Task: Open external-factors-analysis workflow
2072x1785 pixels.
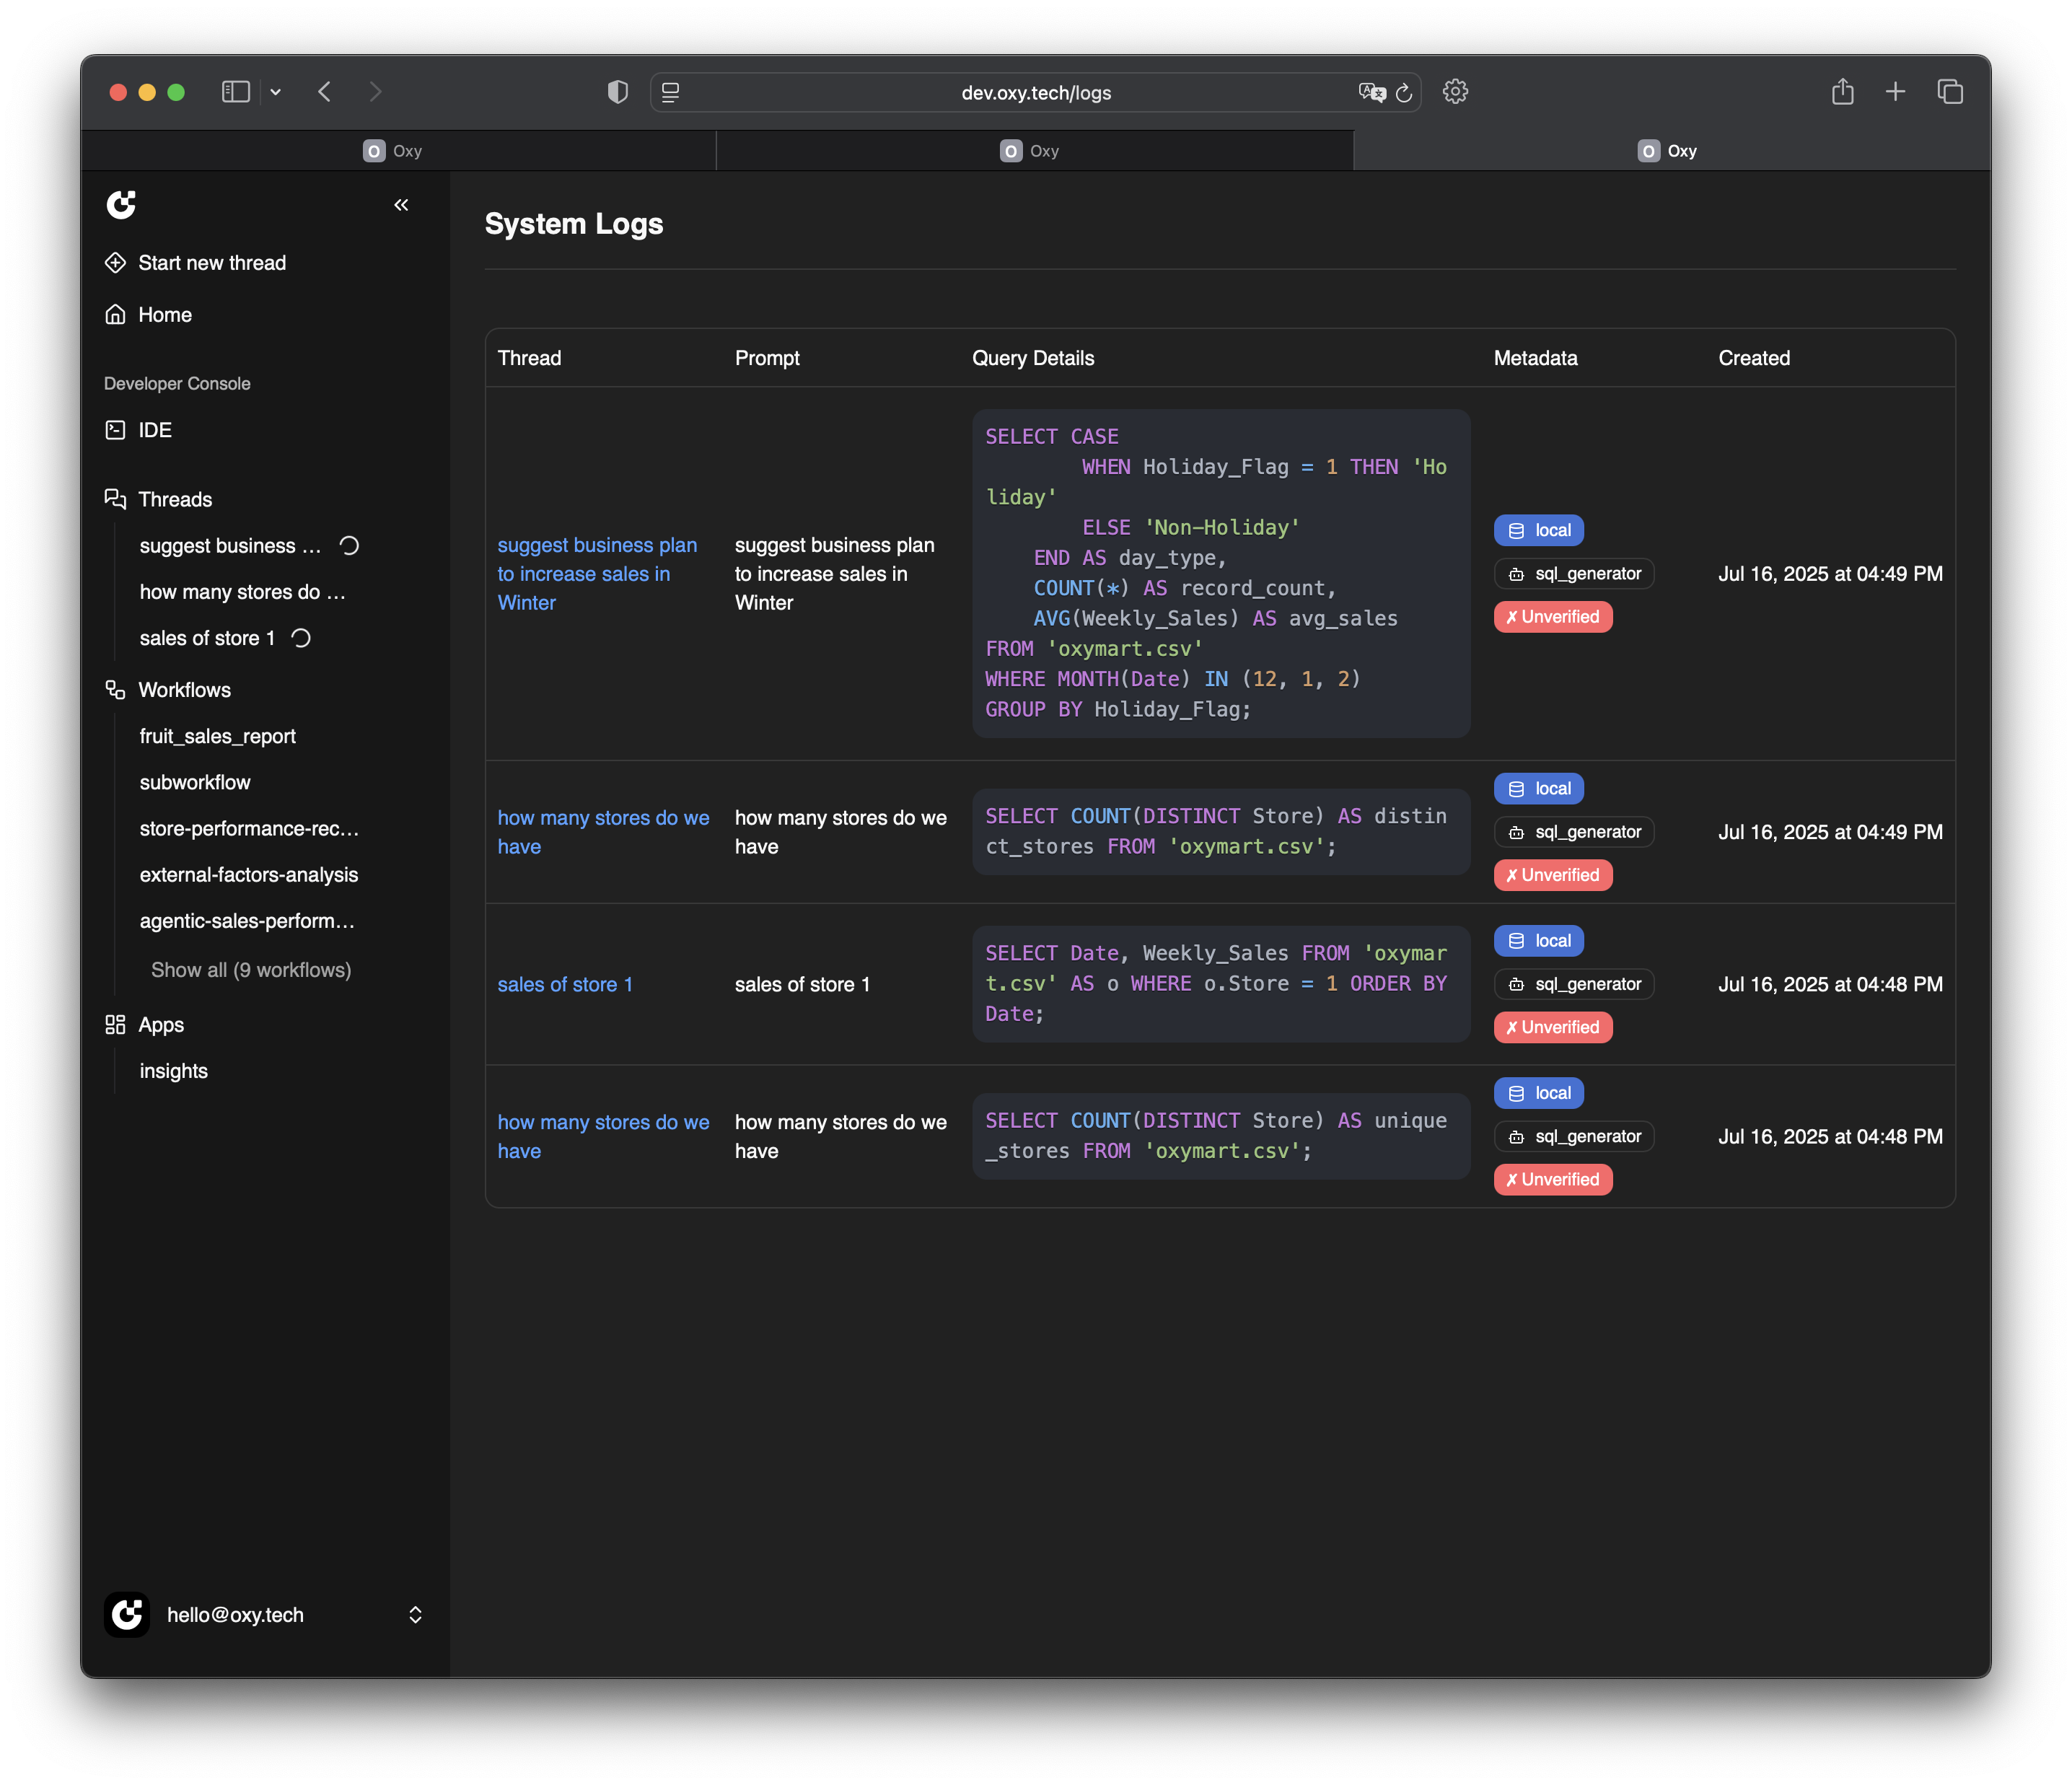Action: pos(249,875)
